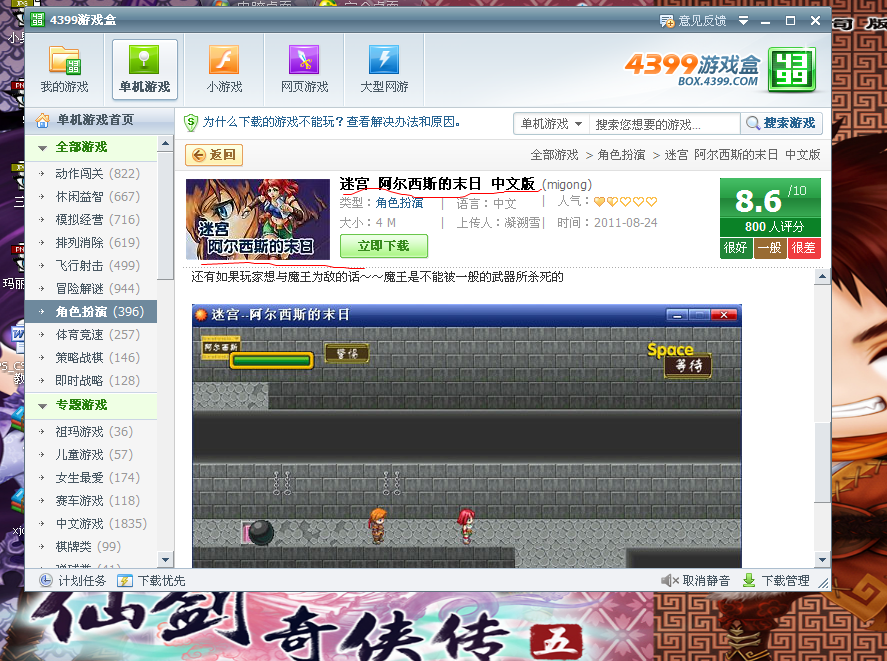Open the 单机游戏 search type dropdown

(x=551, y=124)
